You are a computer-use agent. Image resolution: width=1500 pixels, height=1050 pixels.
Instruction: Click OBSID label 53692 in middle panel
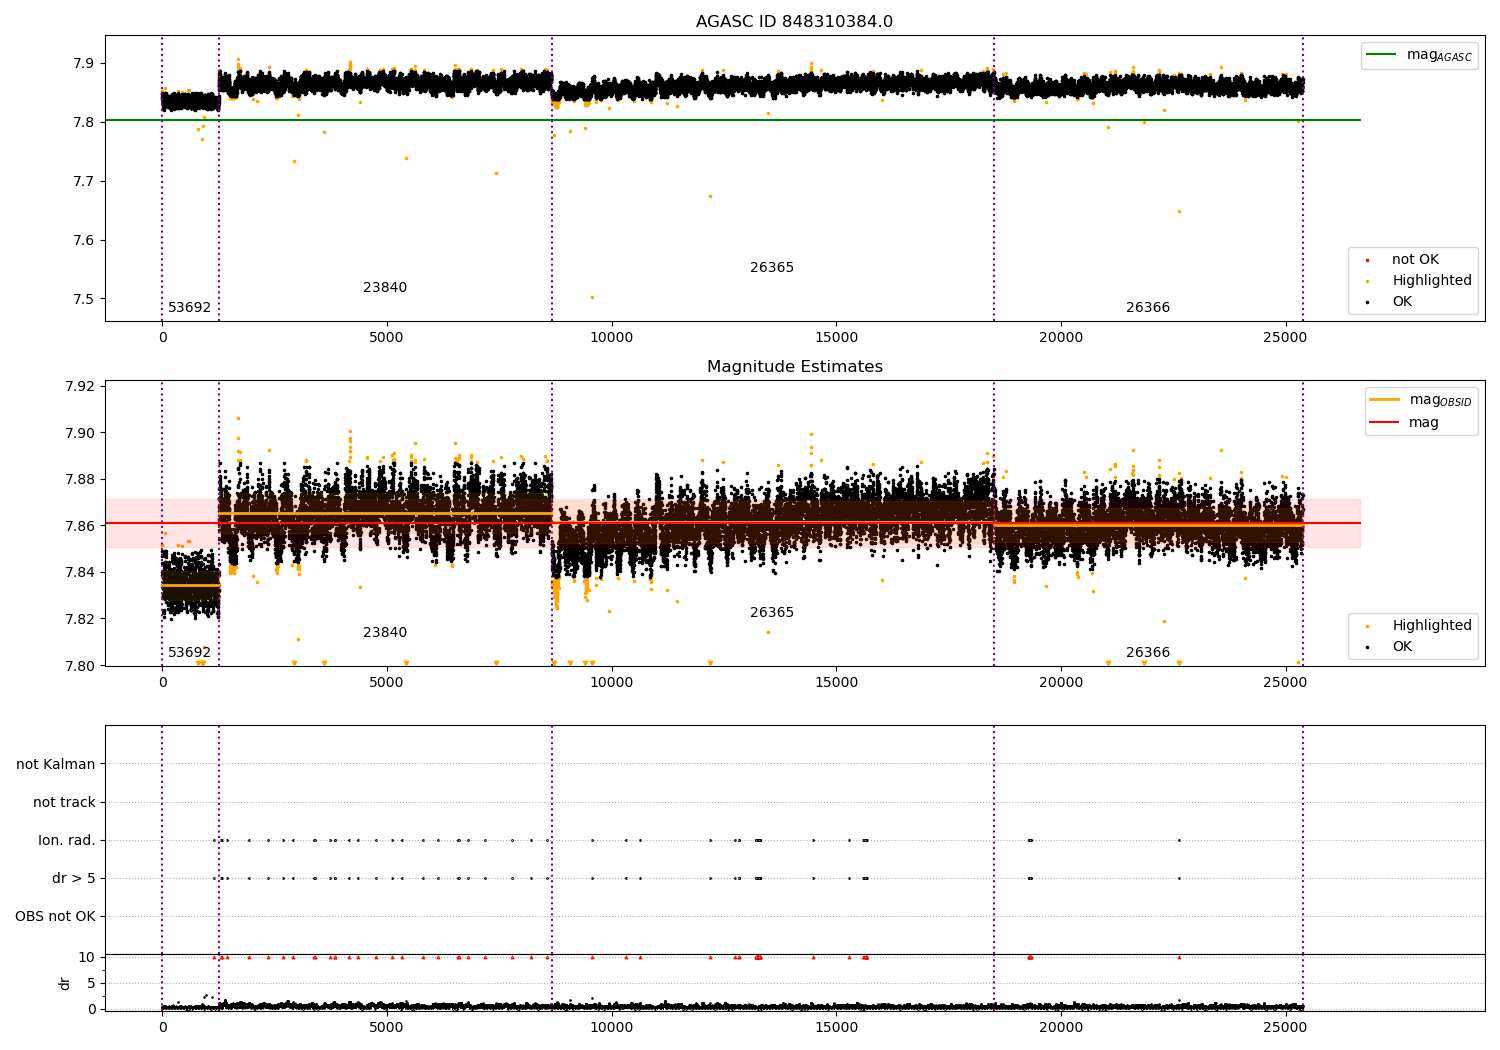(189, 653)
